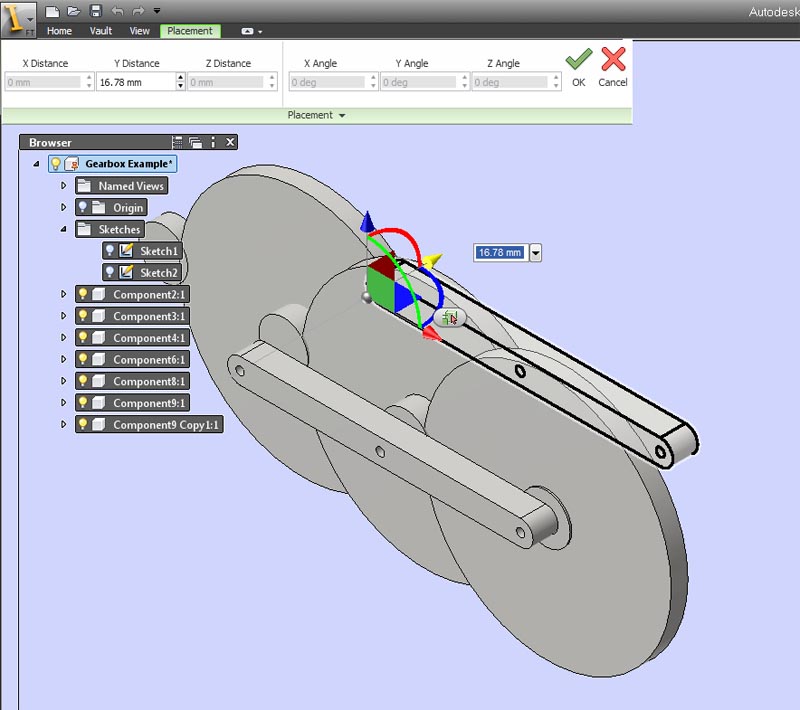Collapse the Gearbox Example root node
The height and width of the screenshot is (710, 800).
[36, 164]
